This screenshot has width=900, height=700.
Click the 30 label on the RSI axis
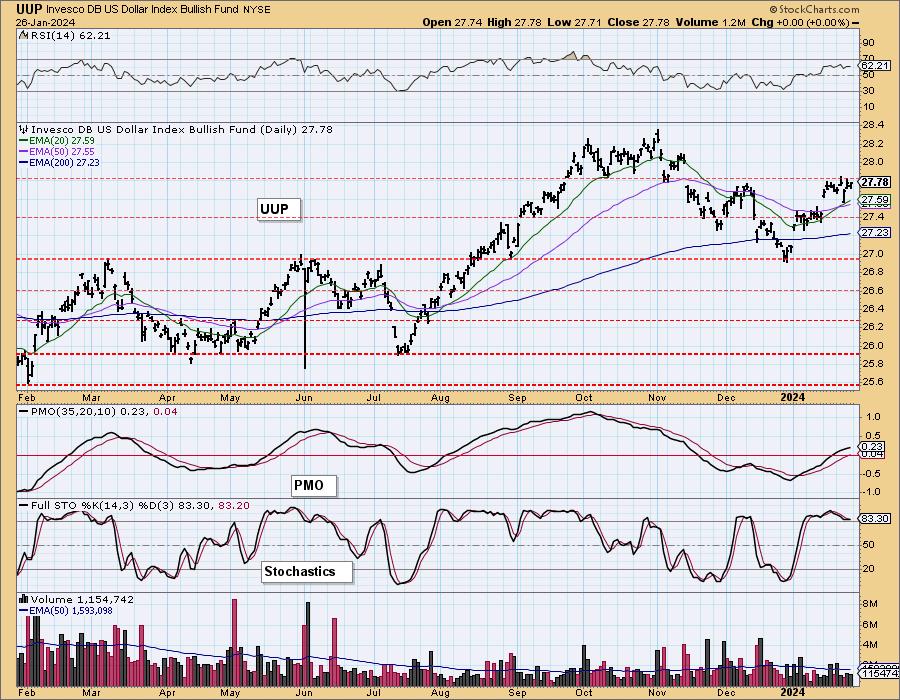868,91
